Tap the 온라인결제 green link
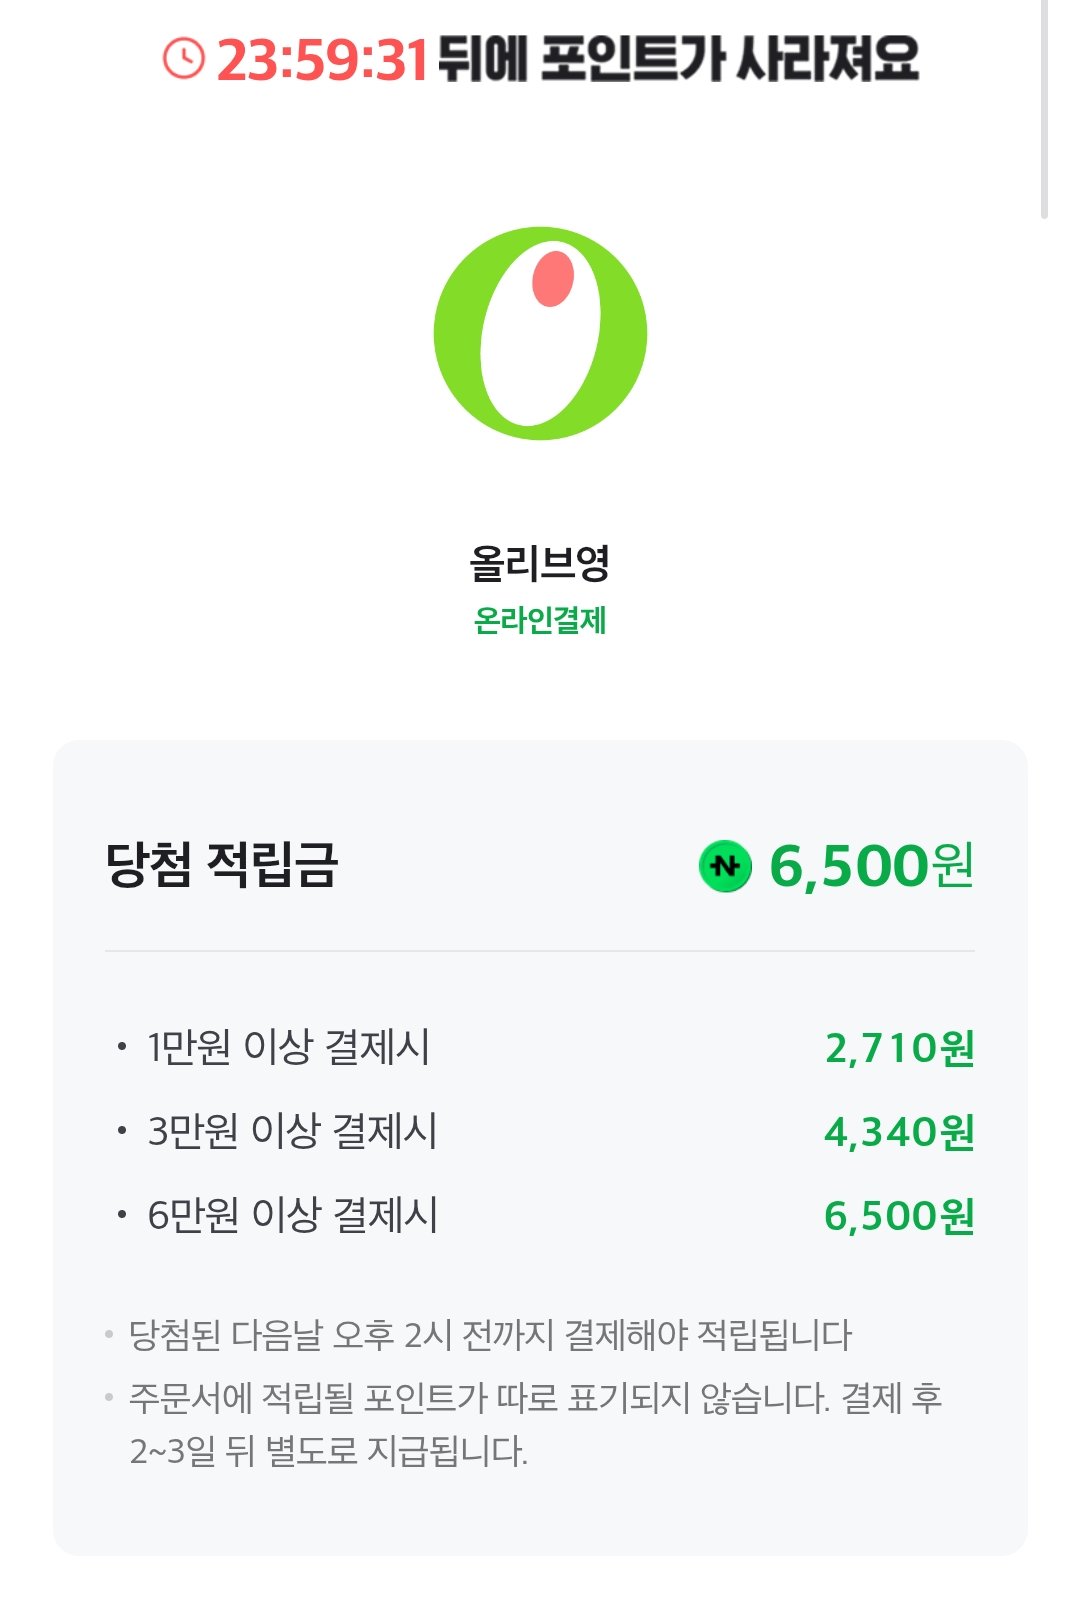This screenshot has width=1080, height=1598. point(540,621)
